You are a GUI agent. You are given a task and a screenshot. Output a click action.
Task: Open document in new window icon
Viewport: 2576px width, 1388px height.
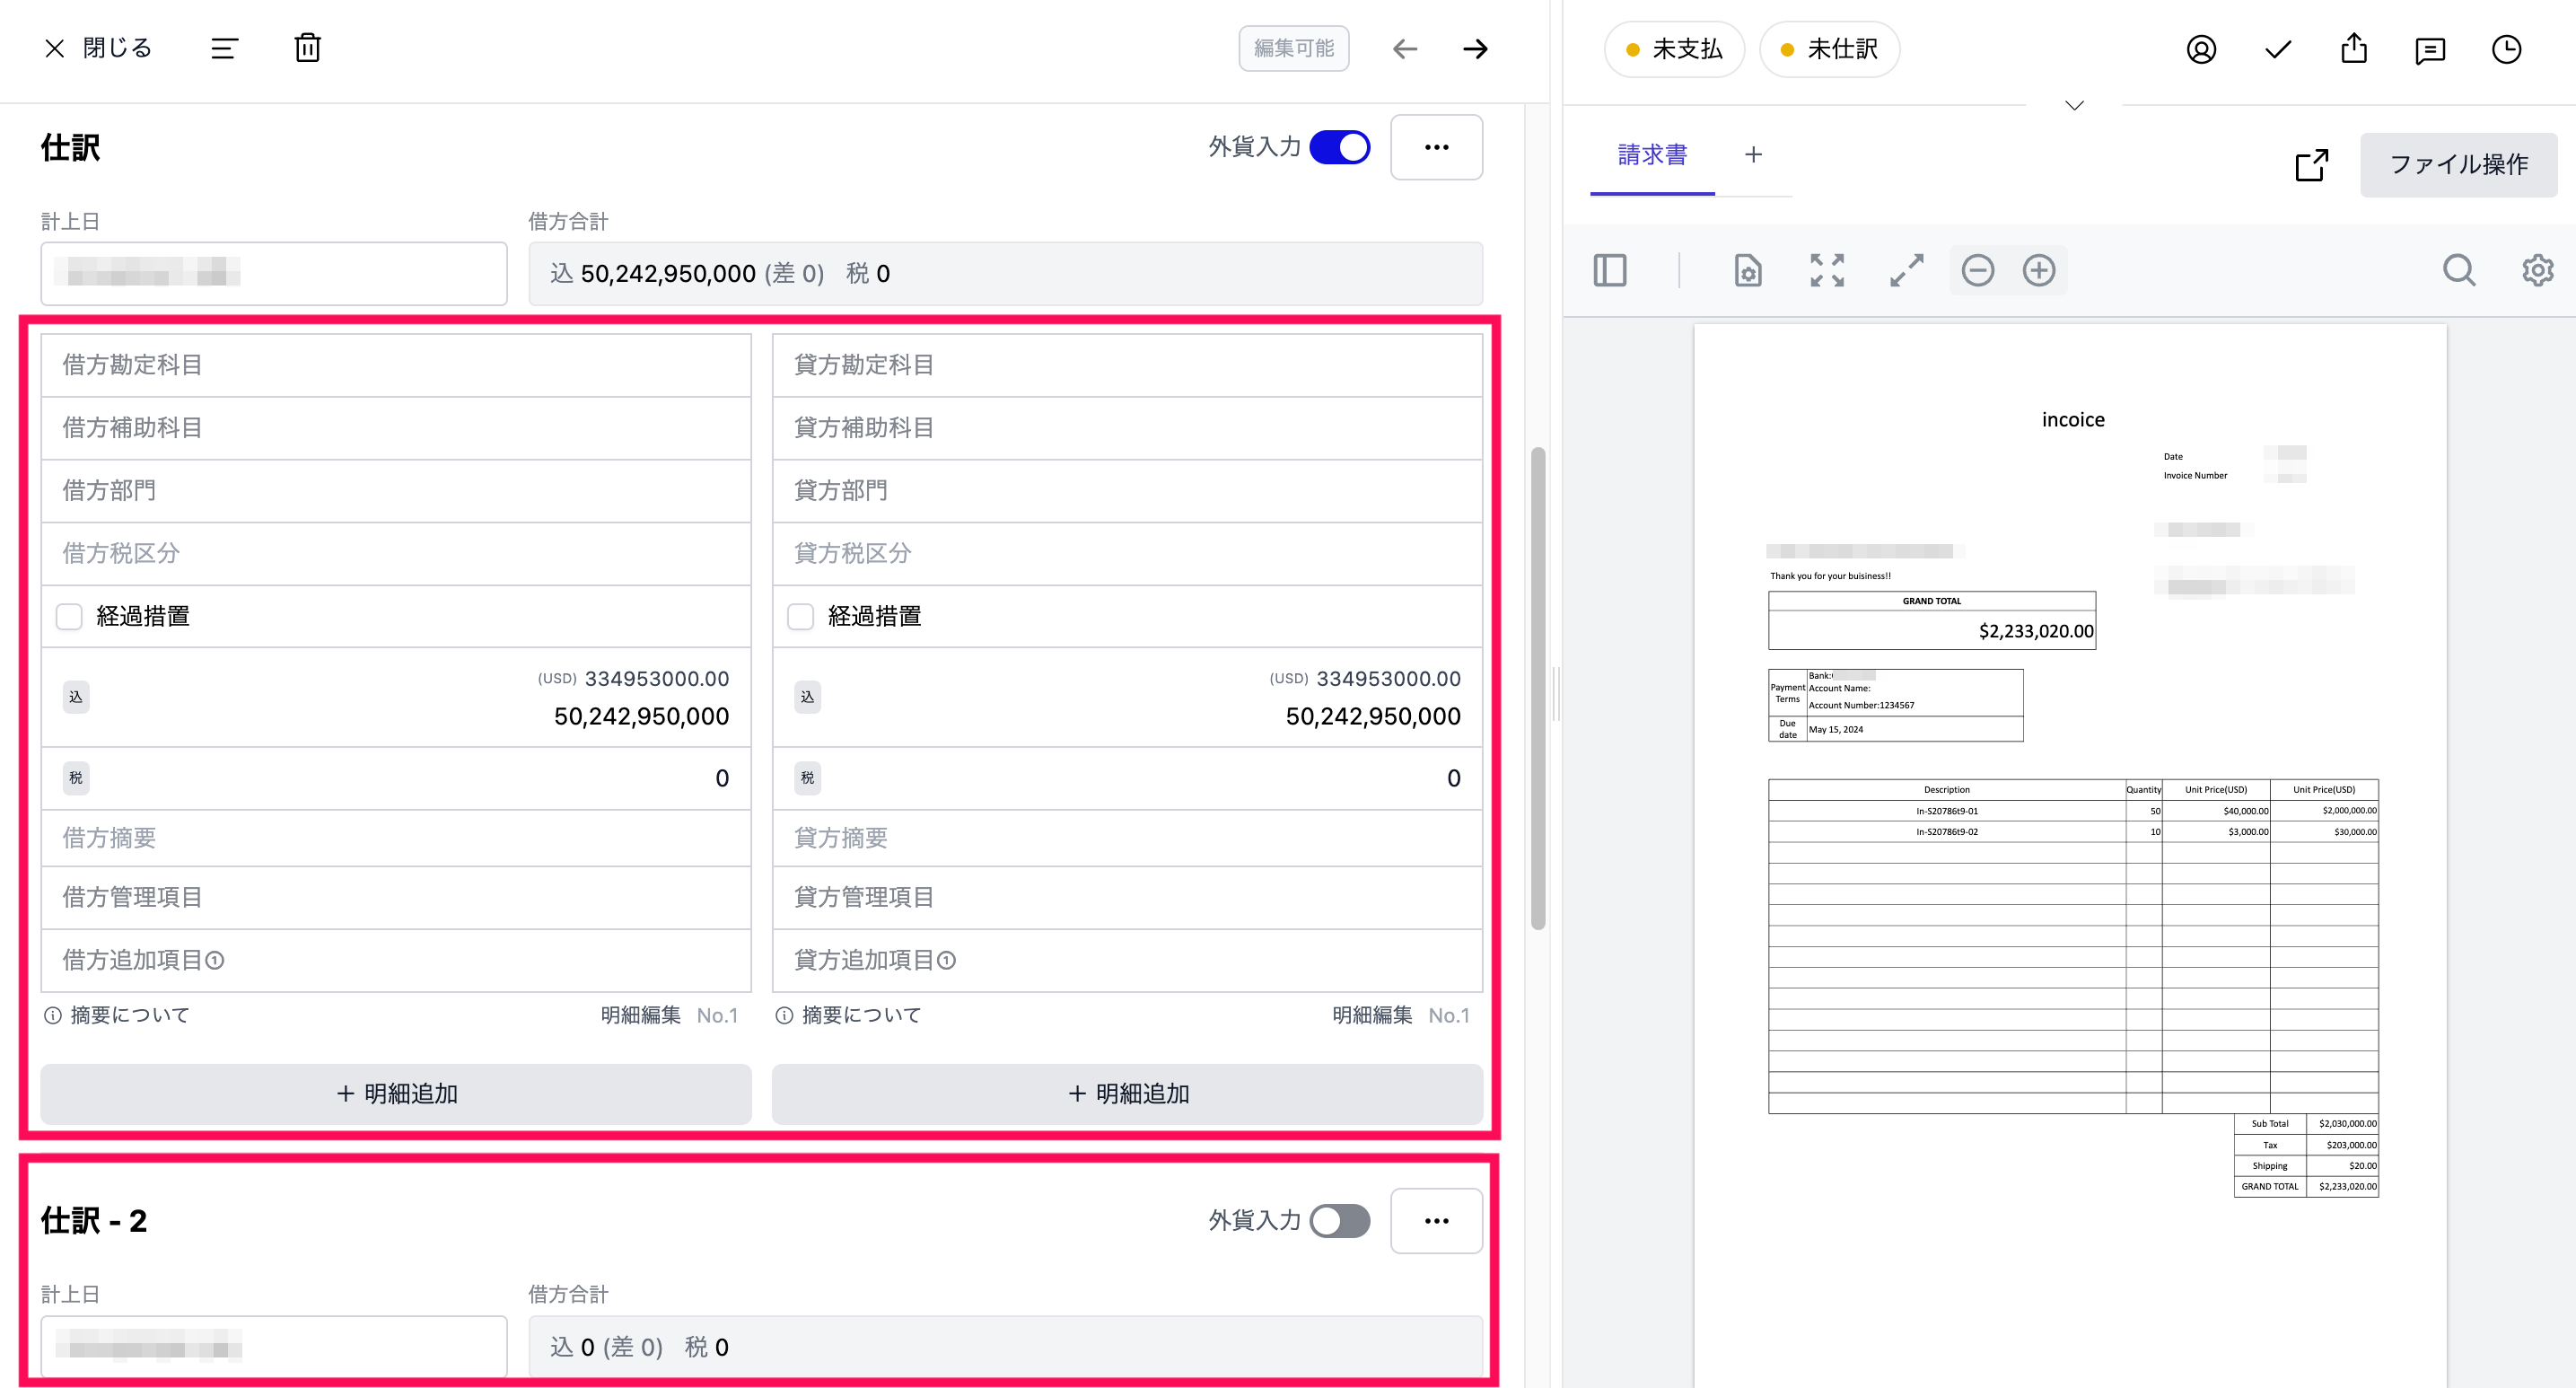pyautogui.click(x=2311, y=165)
